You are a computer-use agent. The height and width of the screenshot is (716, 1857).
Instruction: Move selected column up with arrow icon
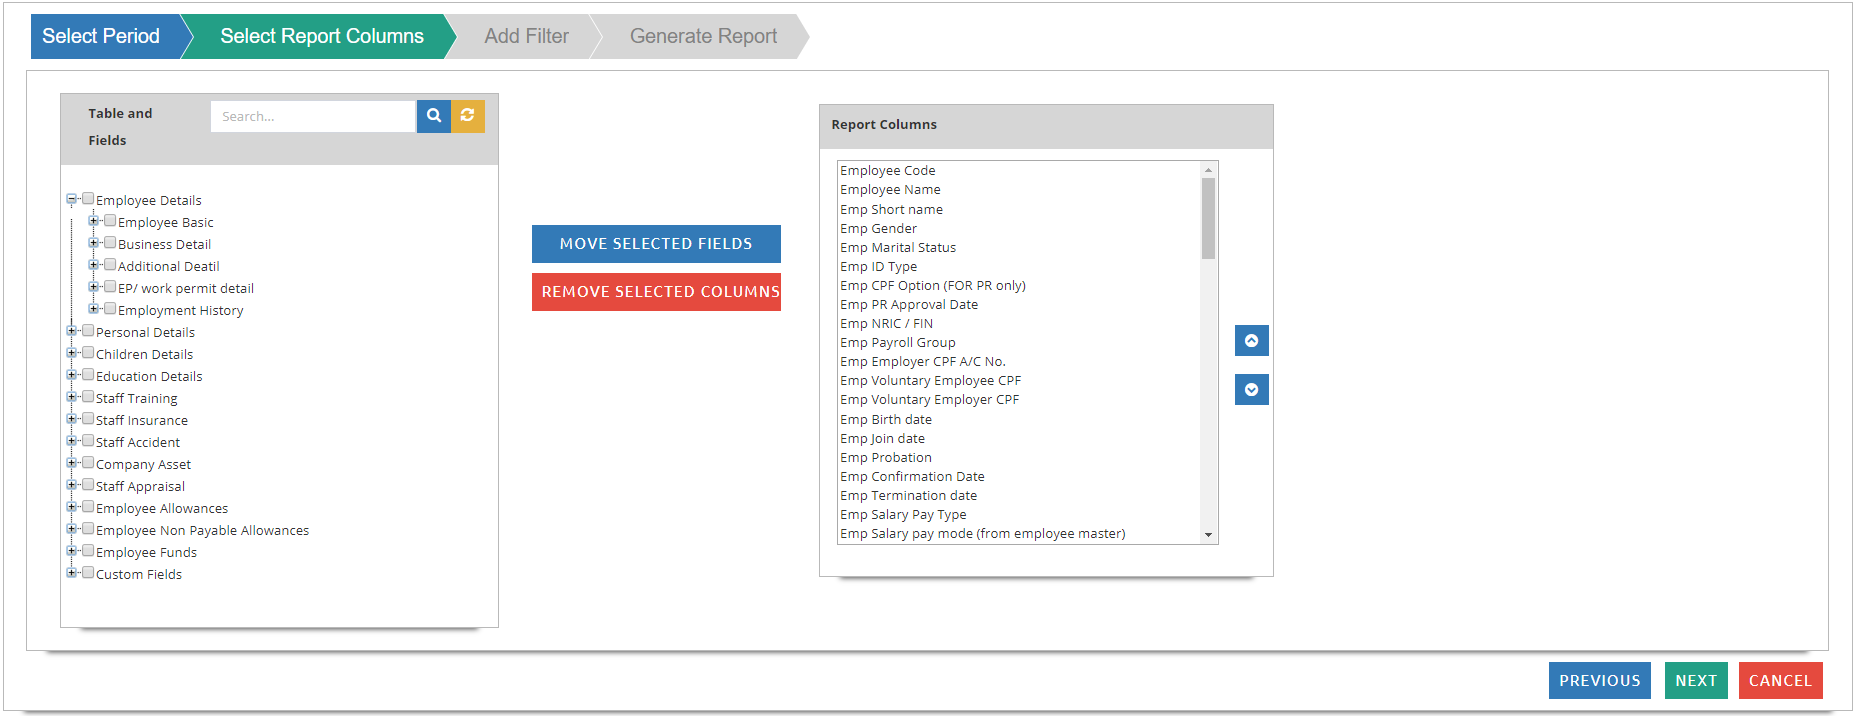pyautogui.click(x=1251, y=341)
